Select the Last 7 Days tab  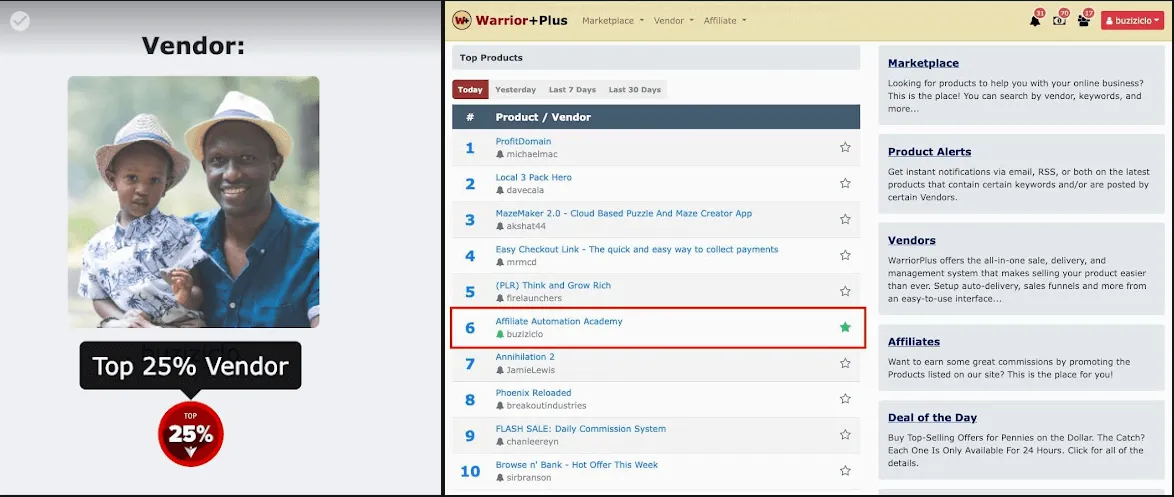(x=572, y=90)
